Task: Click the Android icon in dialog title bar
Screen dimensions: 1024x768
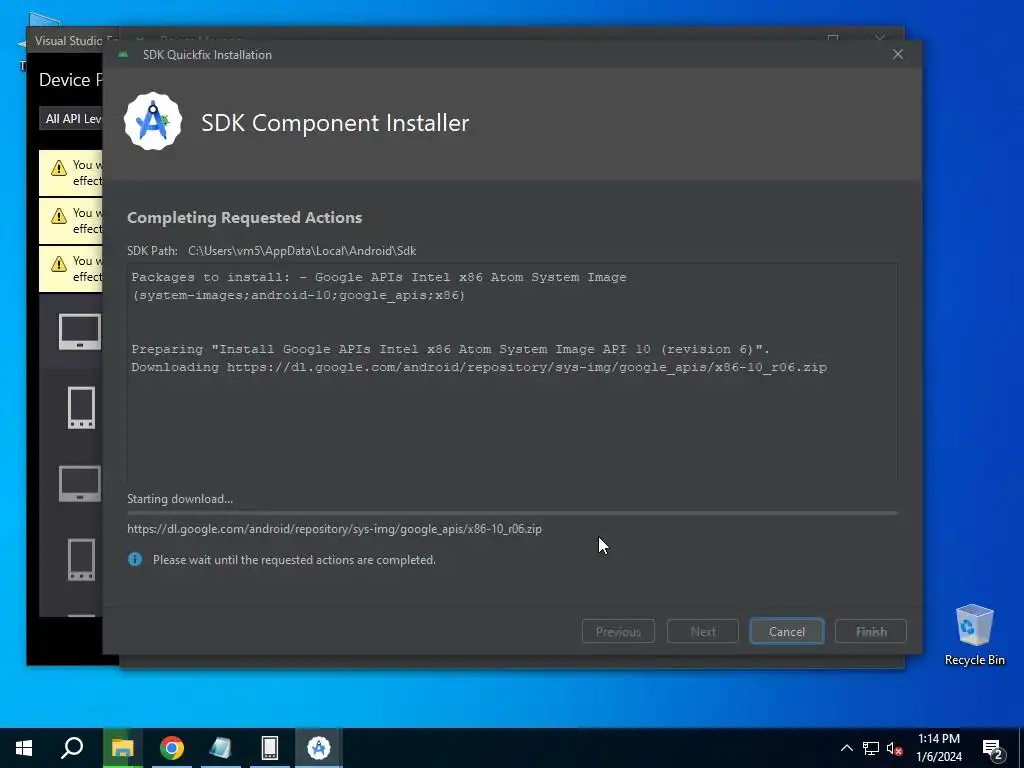Action: [123, 54]
